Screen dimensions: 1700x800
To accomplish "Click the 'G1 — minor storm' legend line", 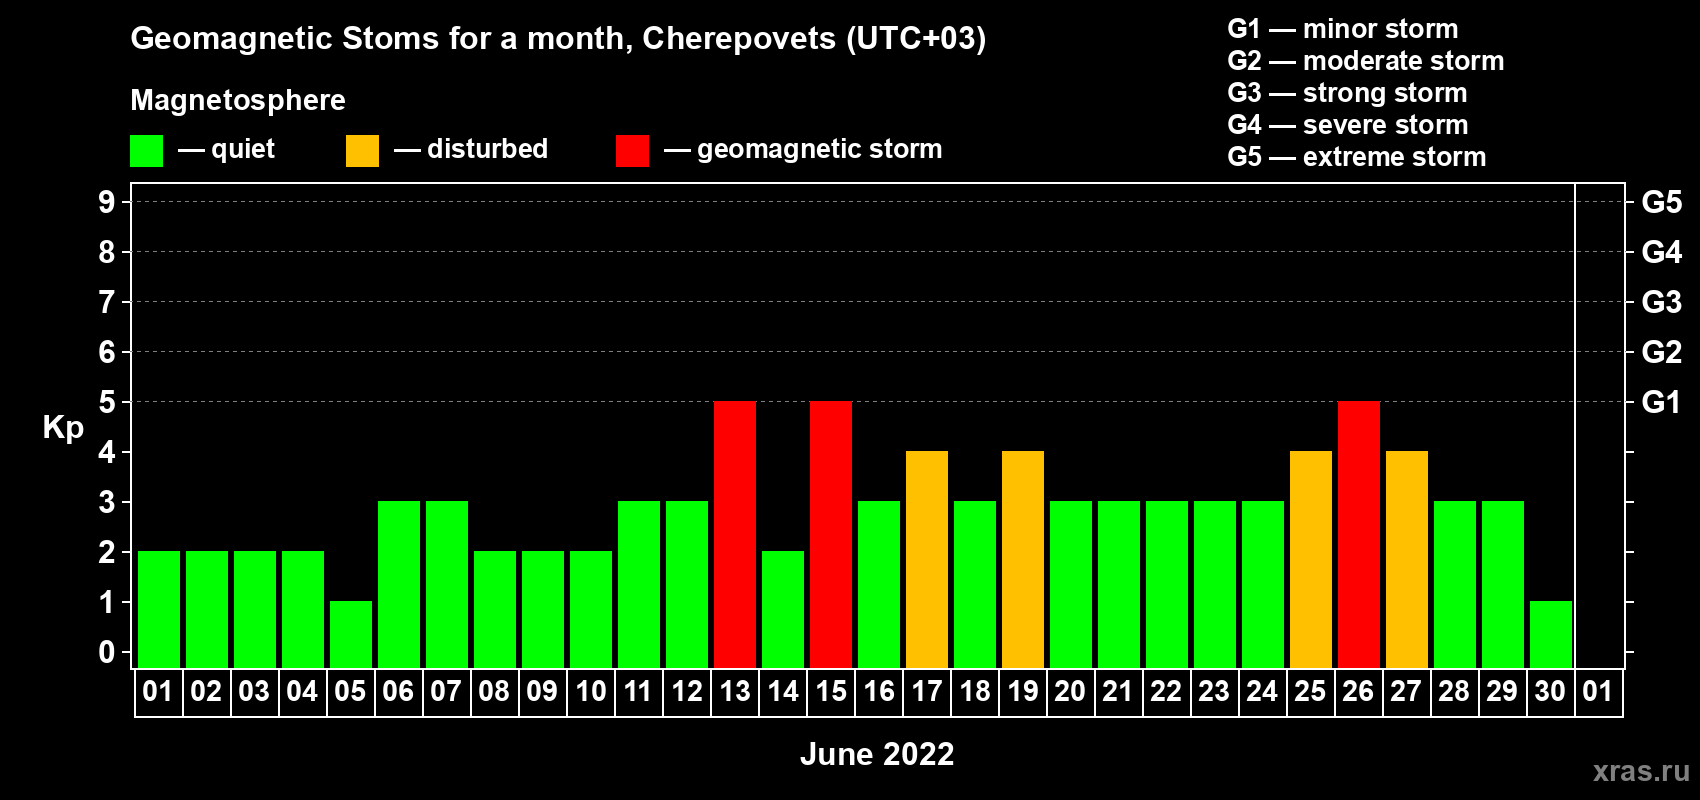I will point(1343,29).
